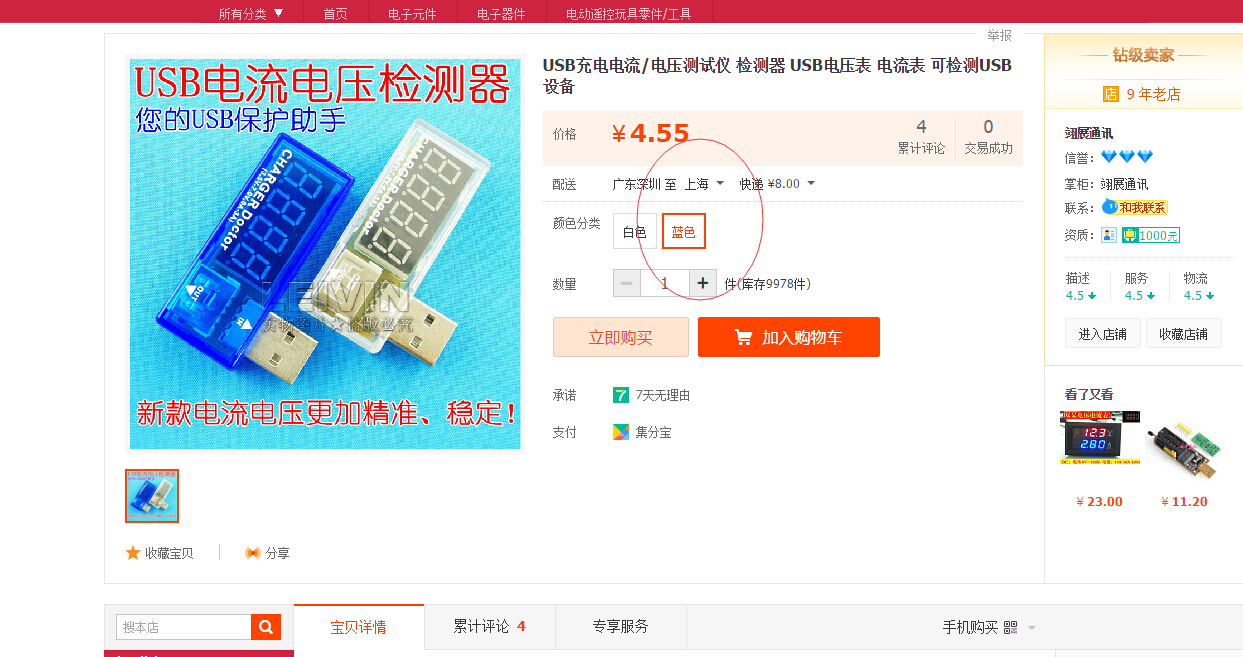Click the 集分宝 payment icon
The image size is (1243, 657).
pyautogui.click(x=621, y=432)
